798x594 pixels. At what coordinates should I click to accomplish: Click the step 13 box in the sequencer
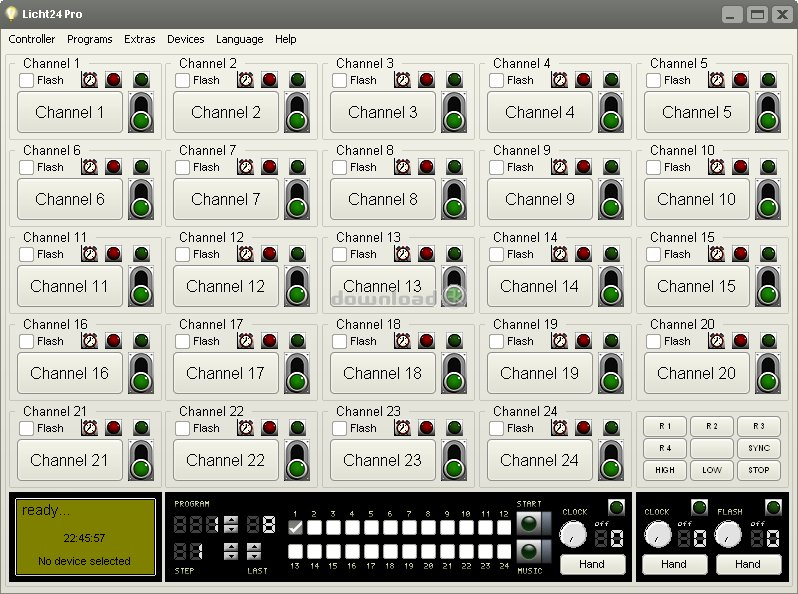pyautogui.click(x=296, y=551)
